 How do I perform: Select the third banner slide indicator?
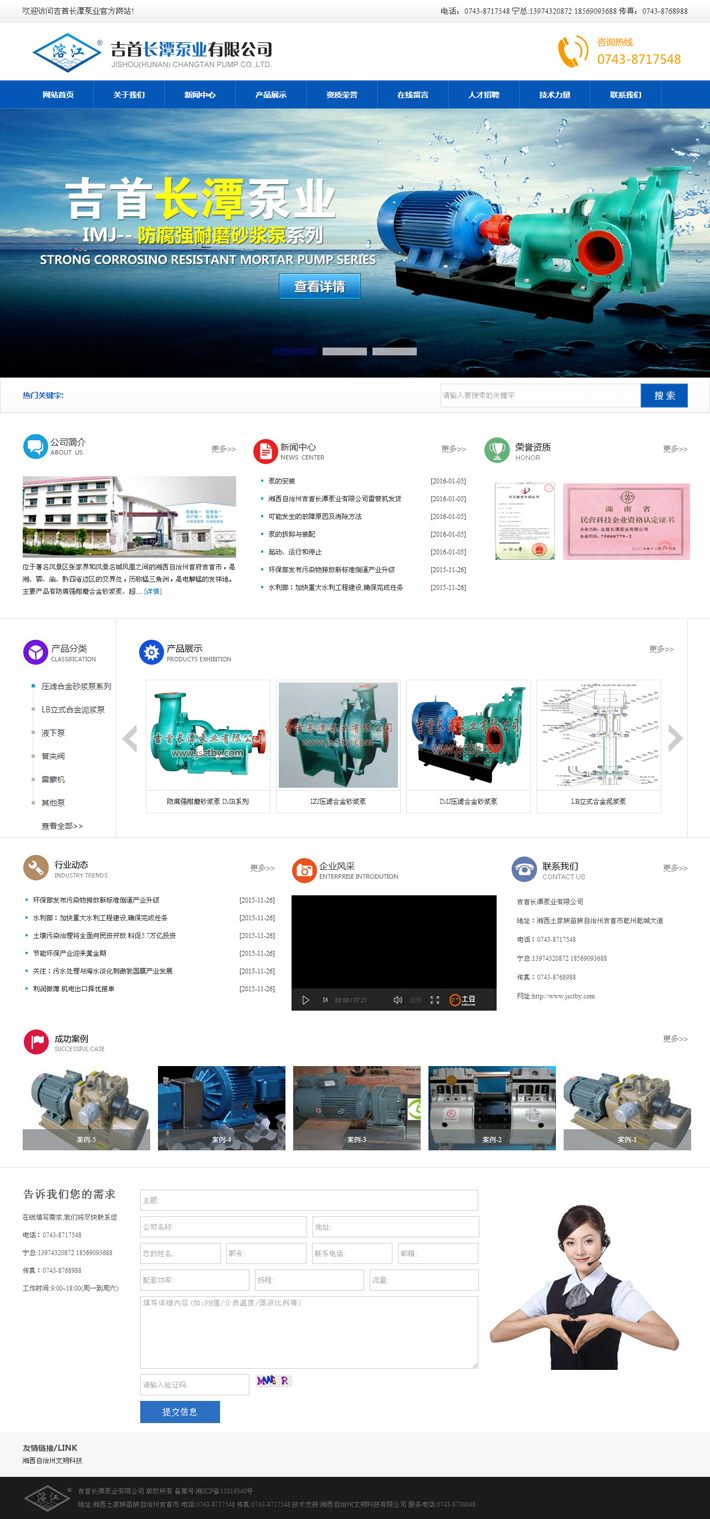[x=394, y=351]
